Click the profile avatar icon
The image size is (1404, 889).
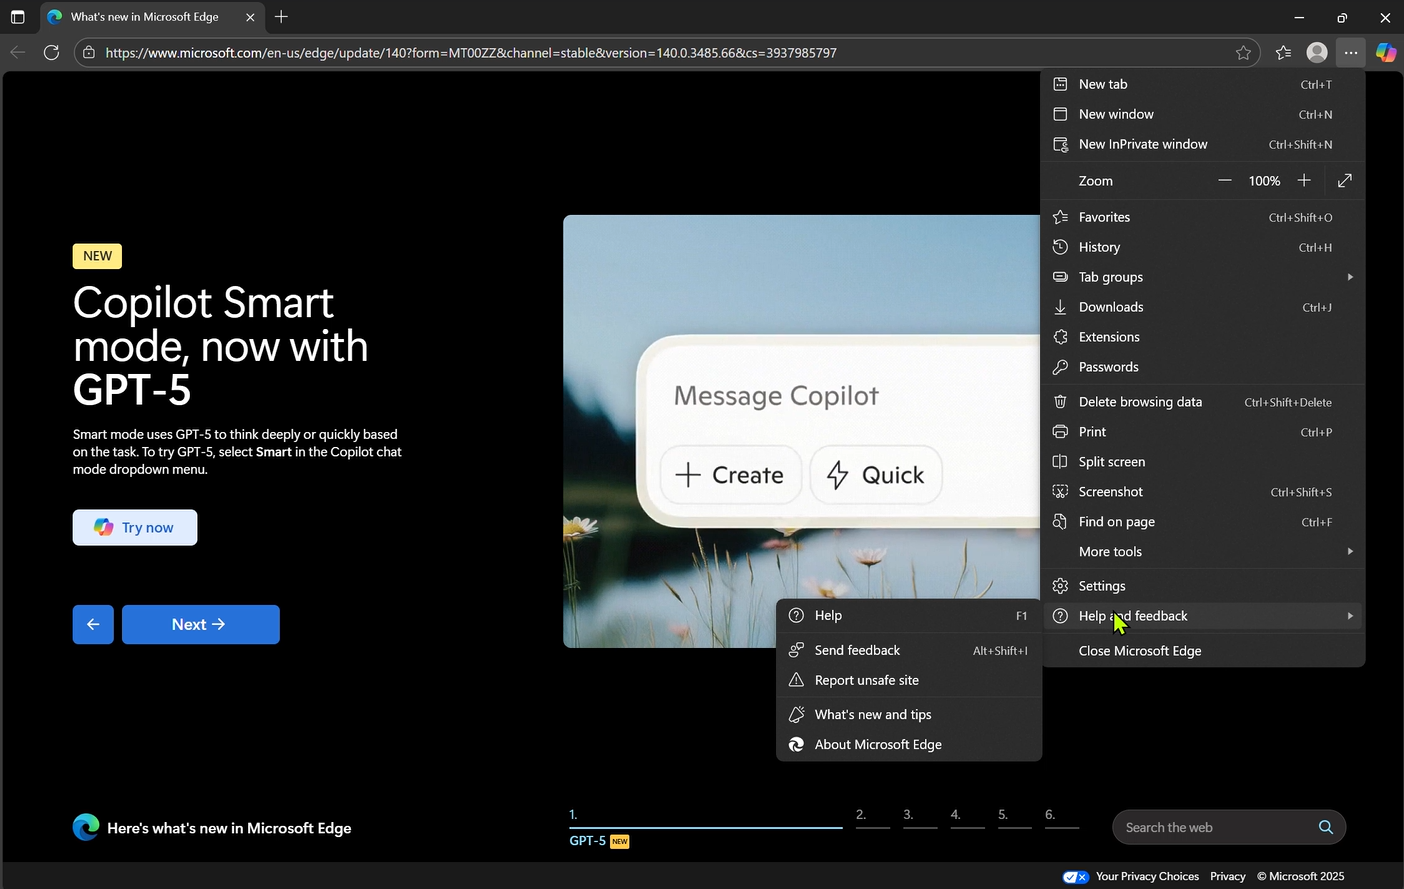click(1317, 52)
